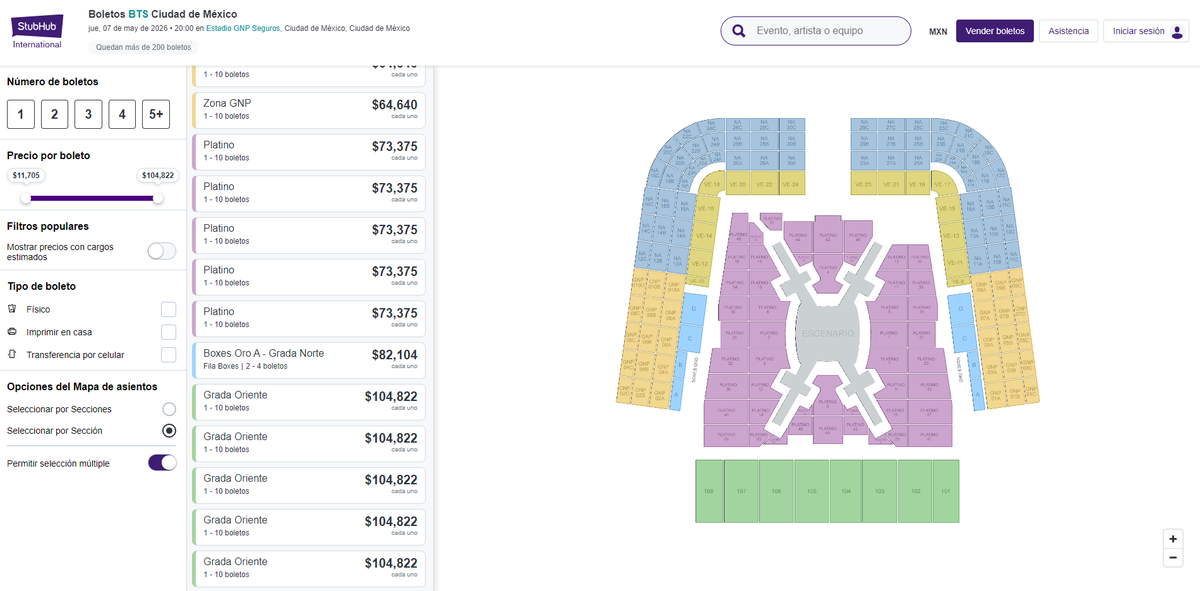Click the magnifying glass search icon
Screen dimensions: 1200x591
coord(738,31)
